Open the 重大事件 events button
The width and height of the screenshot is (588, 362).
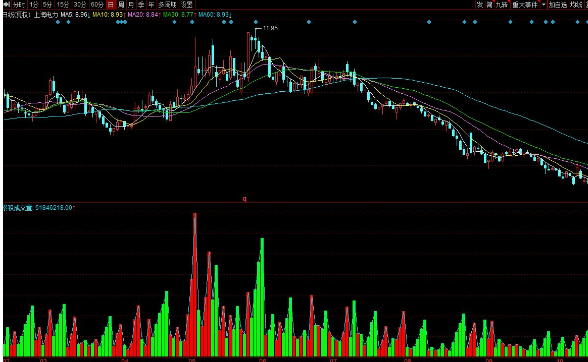click(x=525, y=5)
